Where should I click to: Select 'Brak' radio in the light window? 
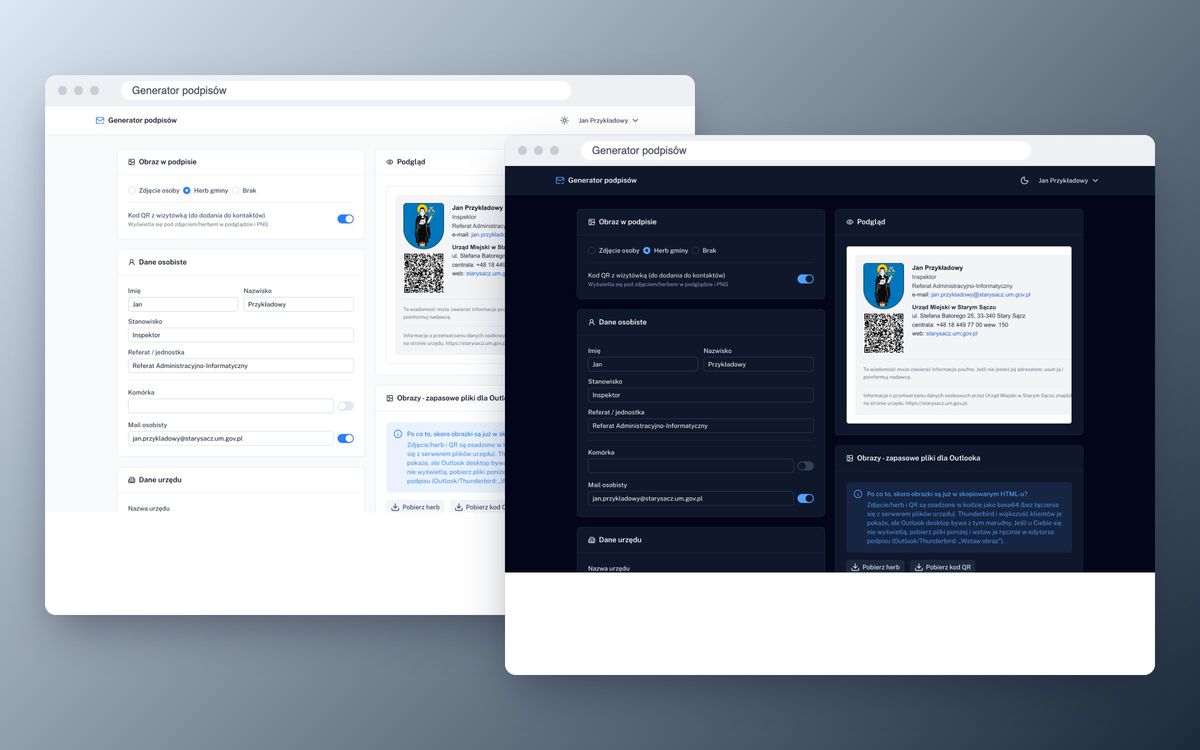pyautogui.click(x=235, y=190)
